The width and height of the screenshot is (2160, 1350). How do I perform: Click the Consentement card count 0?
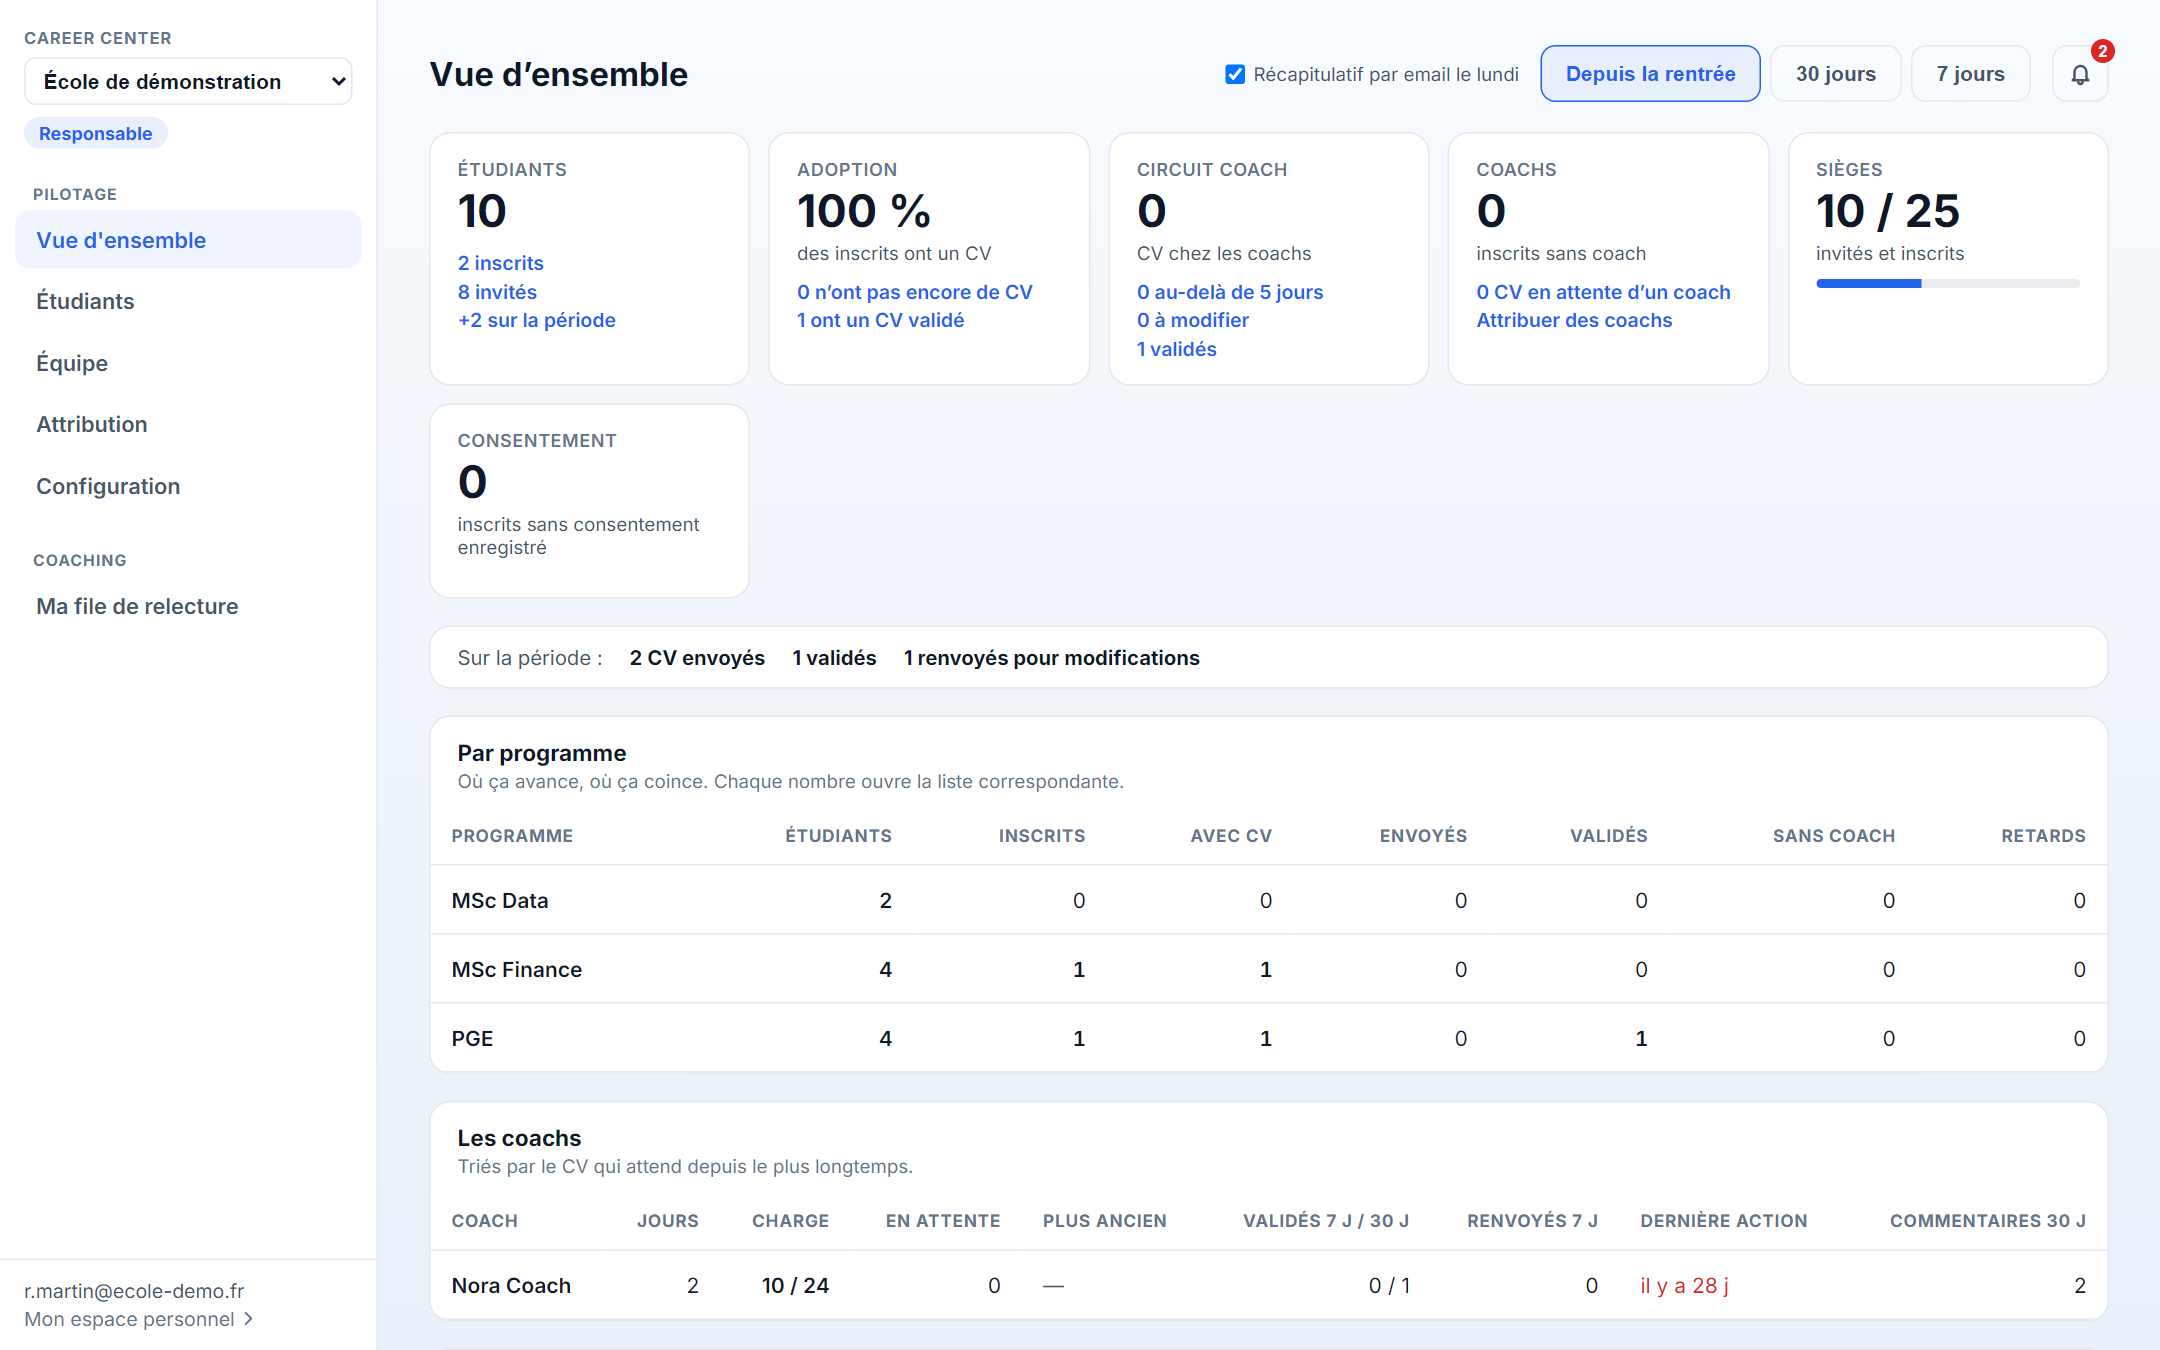(x=472, y=482)
